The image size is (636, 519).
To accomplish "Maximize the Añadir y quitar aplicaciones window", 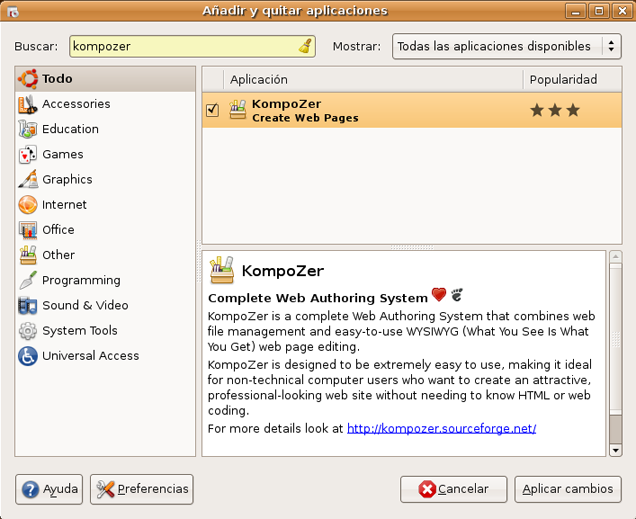I will 599,11.
